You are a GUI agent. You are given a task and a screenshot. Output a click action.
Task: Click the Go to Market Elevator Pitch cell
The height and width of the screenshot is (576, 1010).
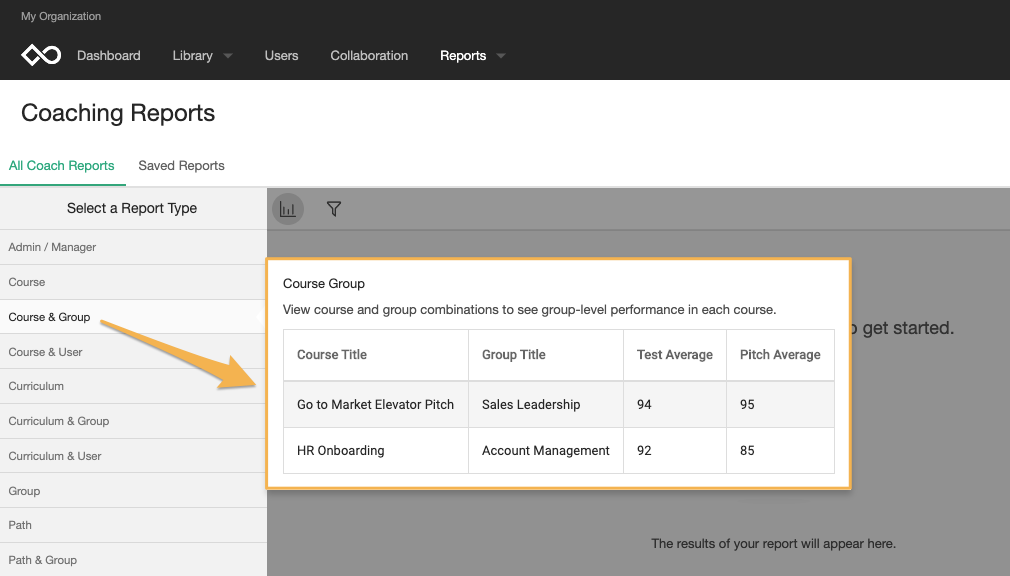click(376, 405)
